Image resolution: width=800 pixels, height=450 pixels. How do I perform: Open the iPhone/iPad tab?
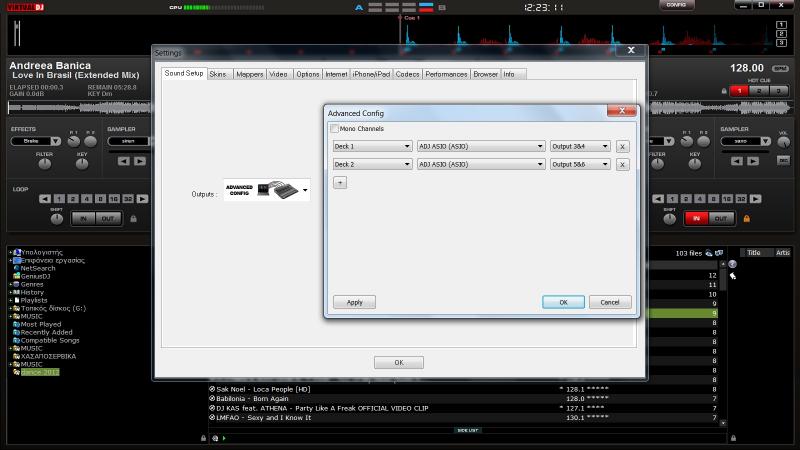371,74
